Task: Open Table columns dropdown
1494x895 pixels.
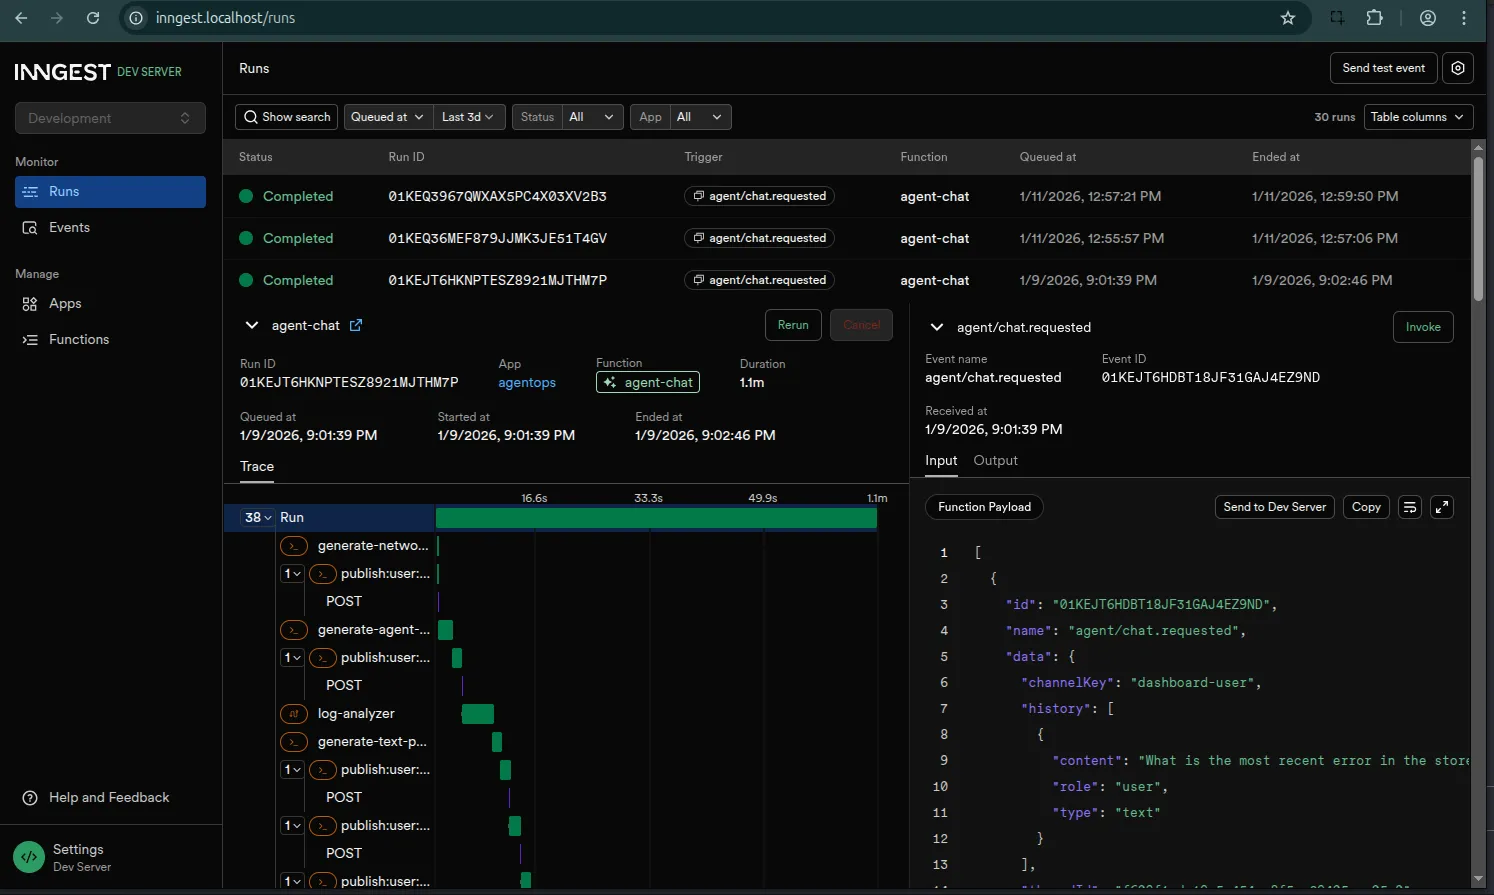Action: (x=1418, y=117)
